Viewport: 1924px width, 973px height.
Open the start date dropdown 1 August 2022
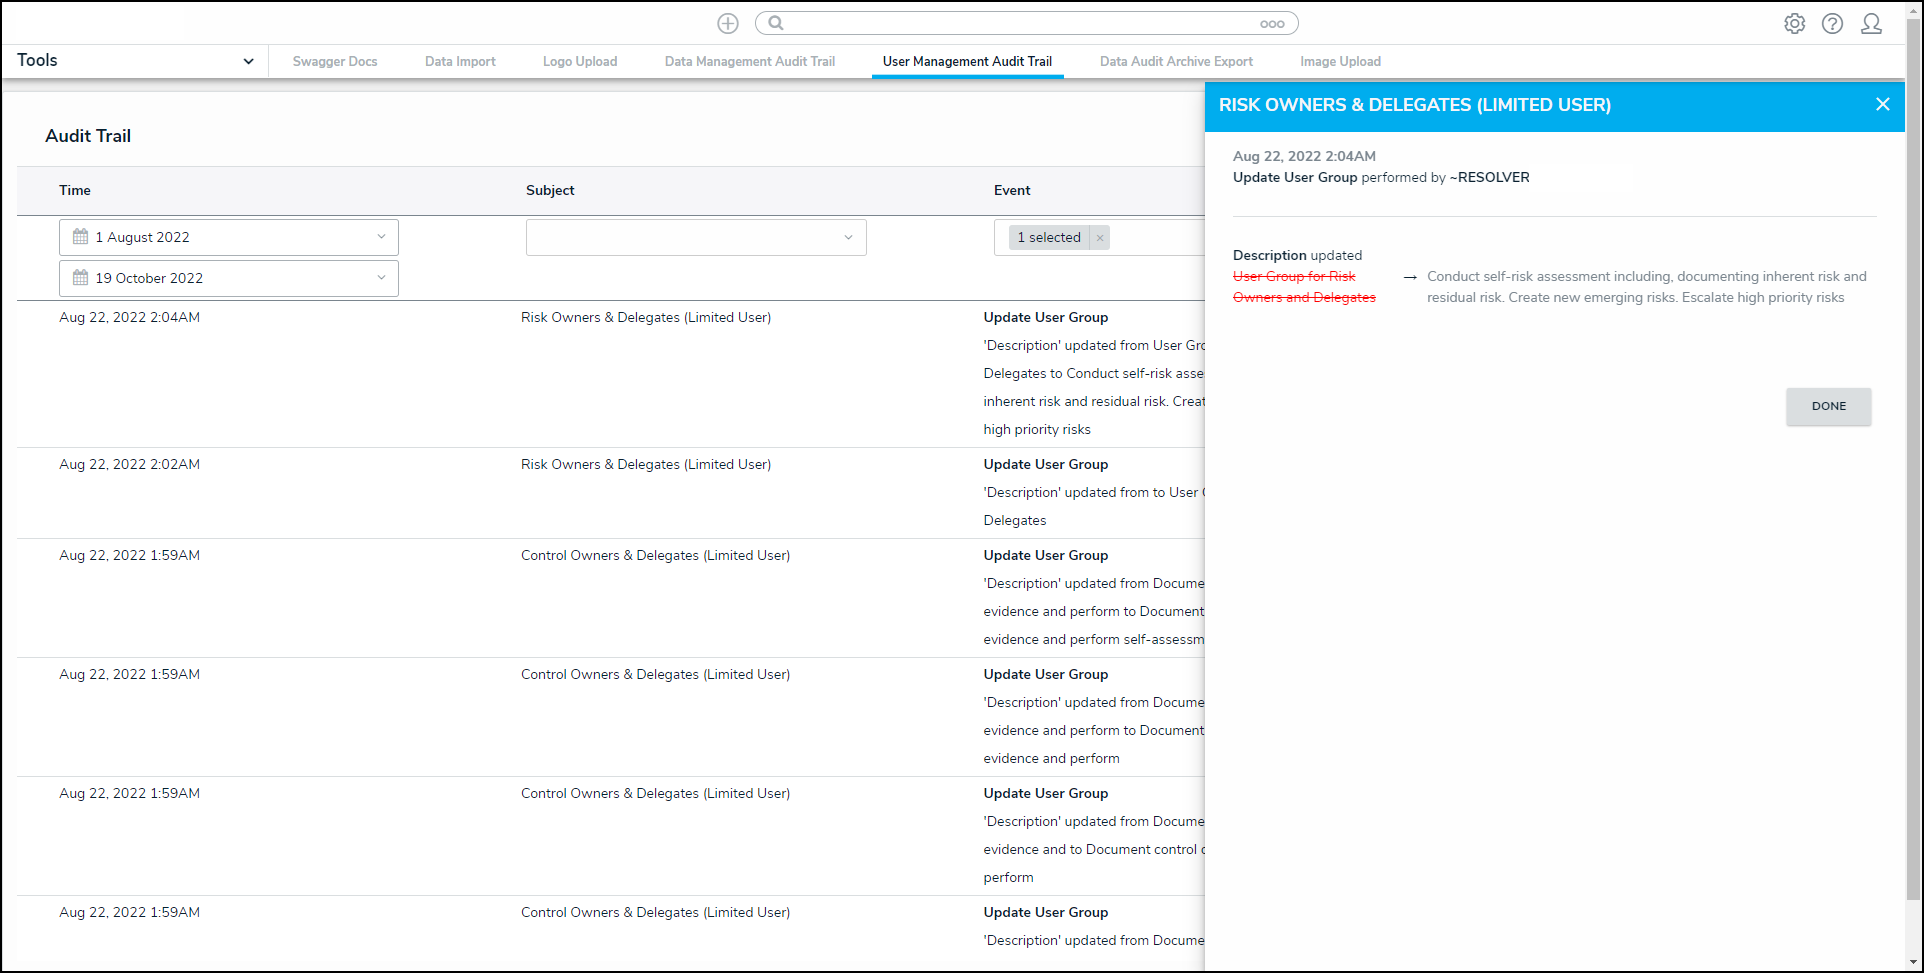(229, 237)
